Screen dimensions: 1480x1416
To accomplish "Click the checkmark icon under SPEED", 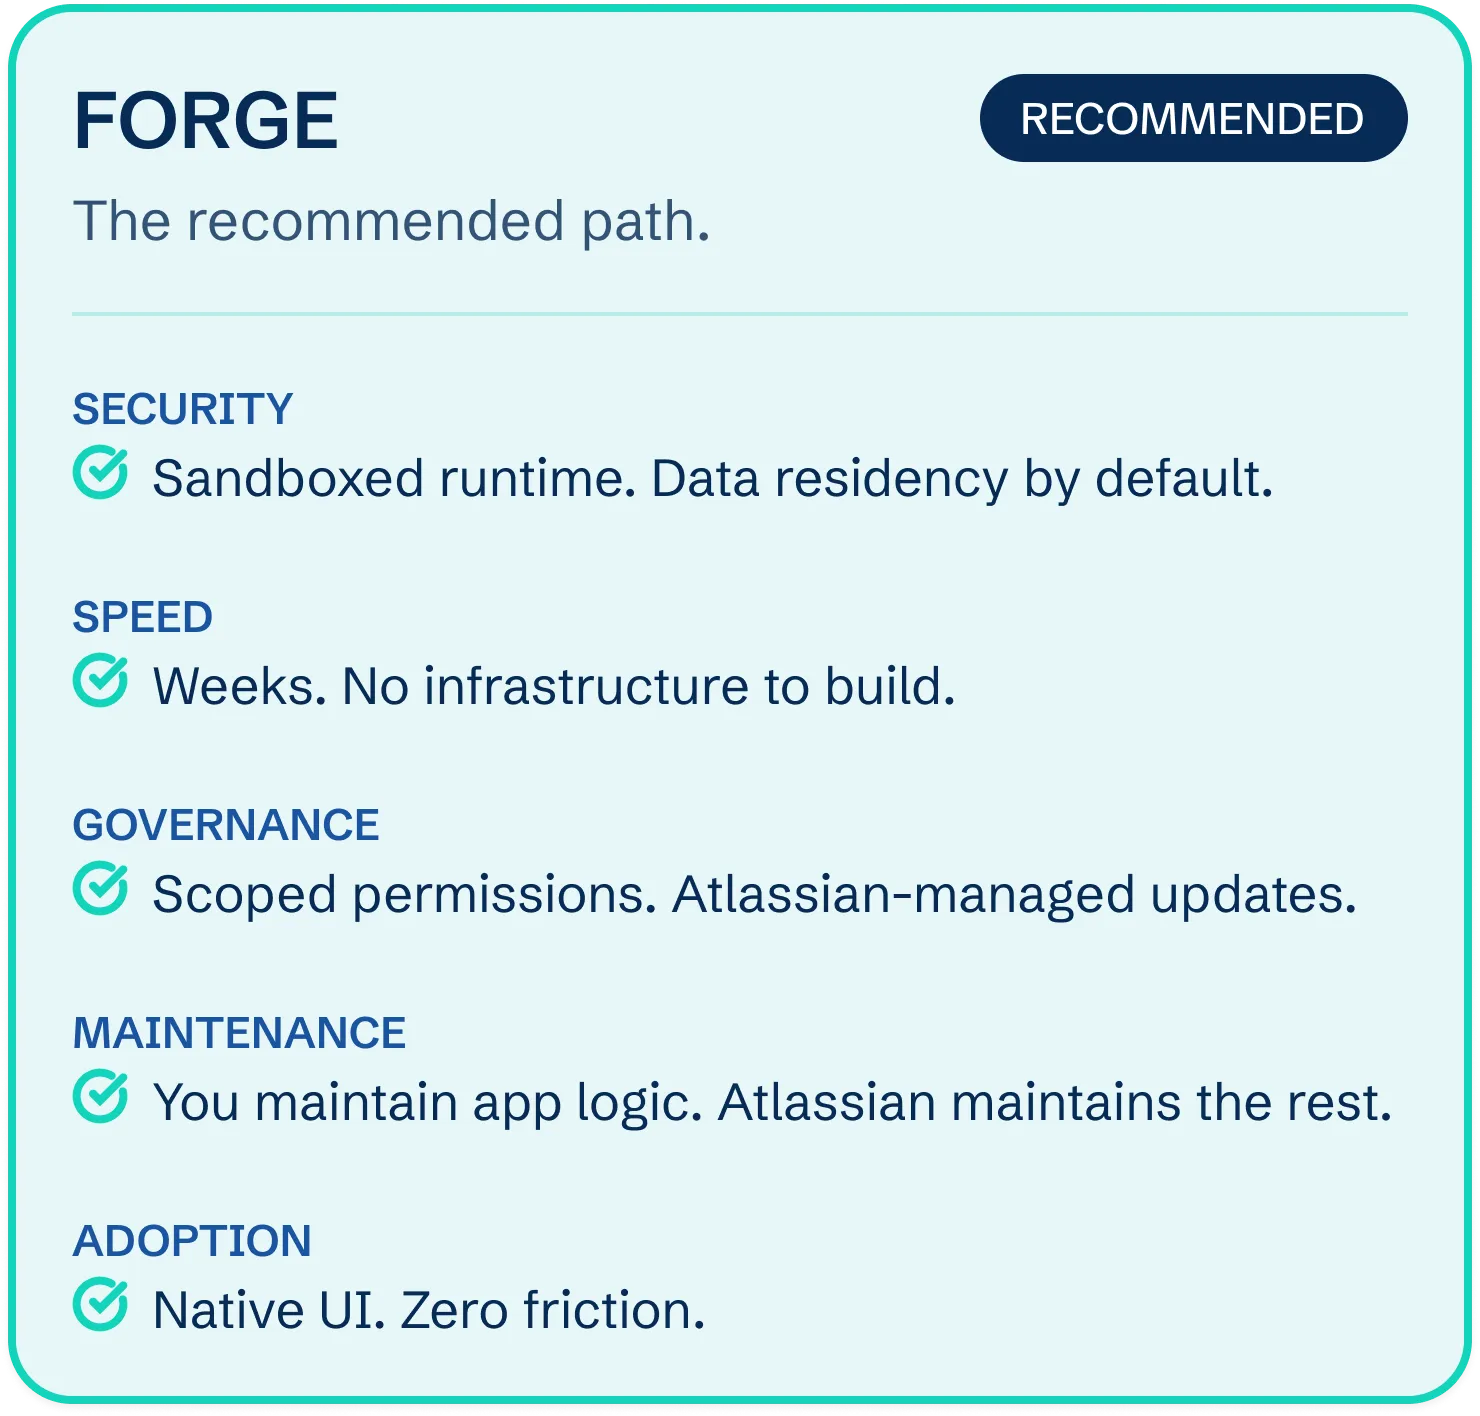I will (101, 681).
